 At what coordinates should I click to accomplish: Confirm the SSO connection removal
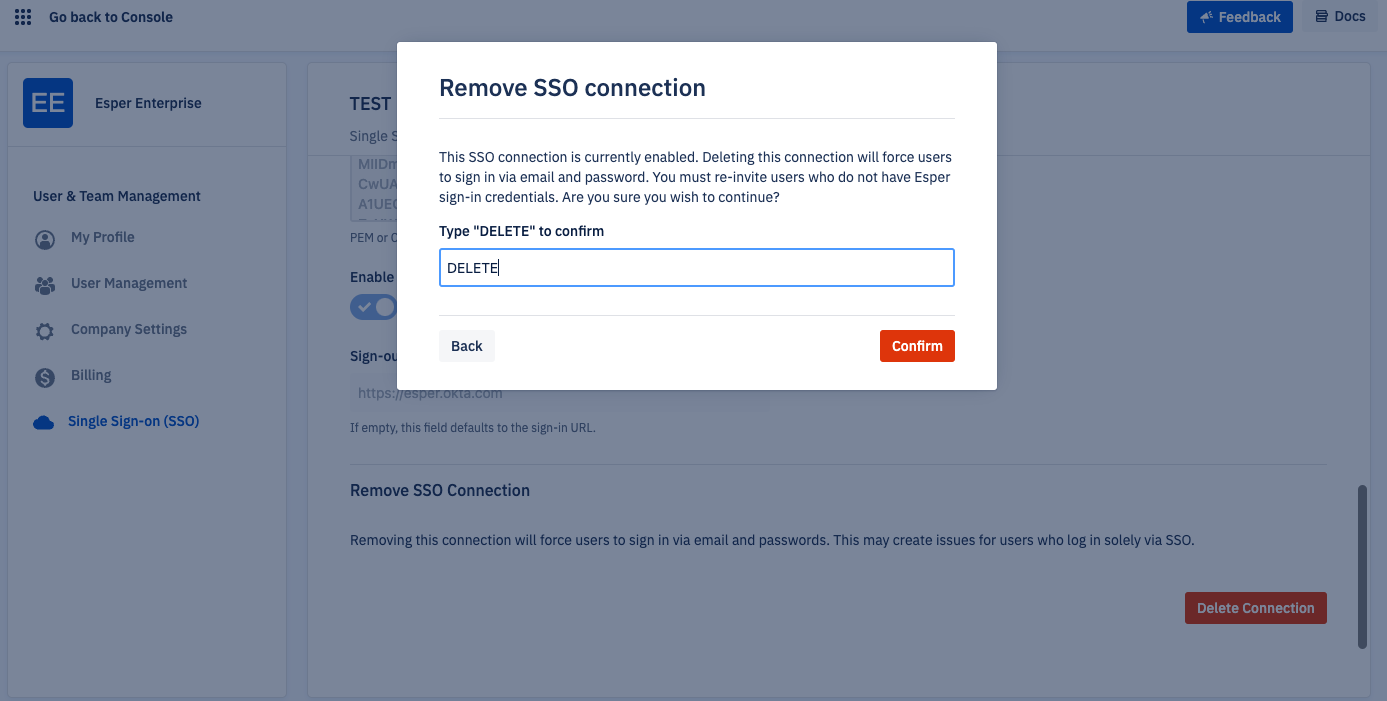917,346
